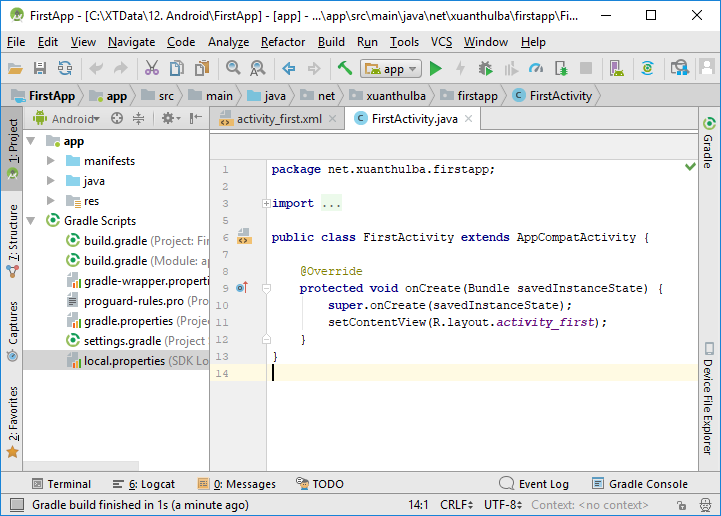Screen dimensions: 721x516
Task: Expand the manifests folder
Action: (51, 161)
